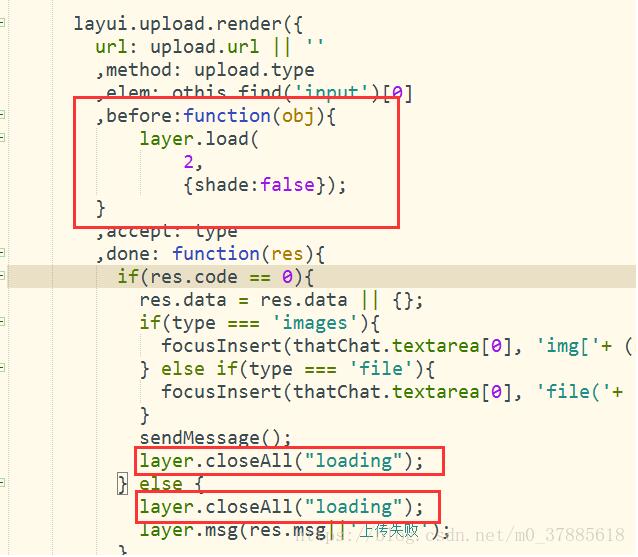
Task: Fold the layer.load( call in gutter
Action: pyautogui.click(x=3, y=138)
